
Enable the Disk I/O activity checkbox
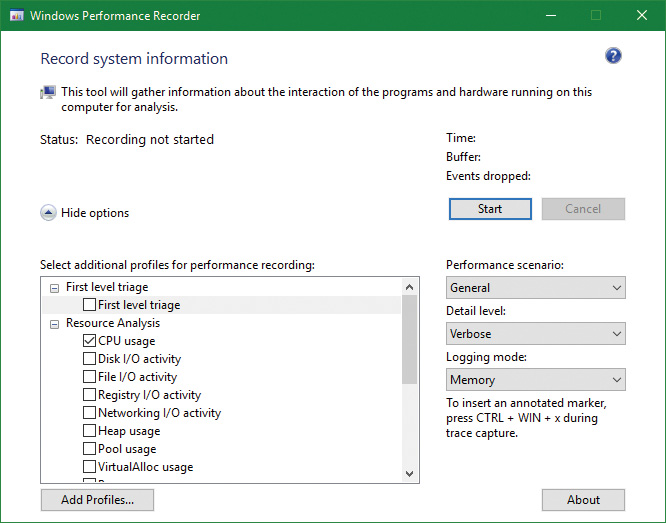[x=90, y=359]
